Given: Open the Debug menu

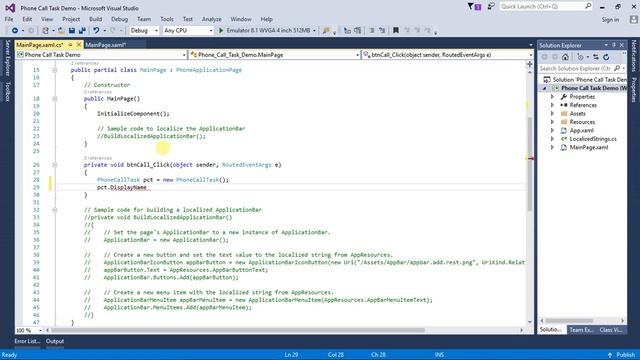Looking at the screenshot, I should [x=119, y=19].
